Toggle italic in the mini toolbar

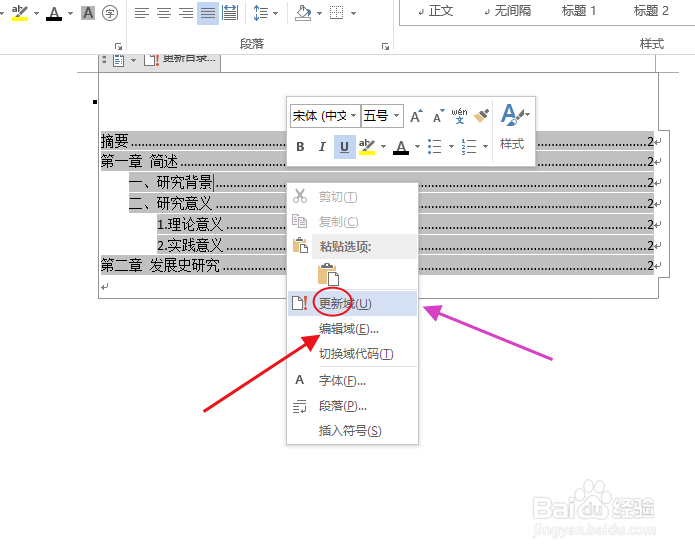(x=322, y=147)
